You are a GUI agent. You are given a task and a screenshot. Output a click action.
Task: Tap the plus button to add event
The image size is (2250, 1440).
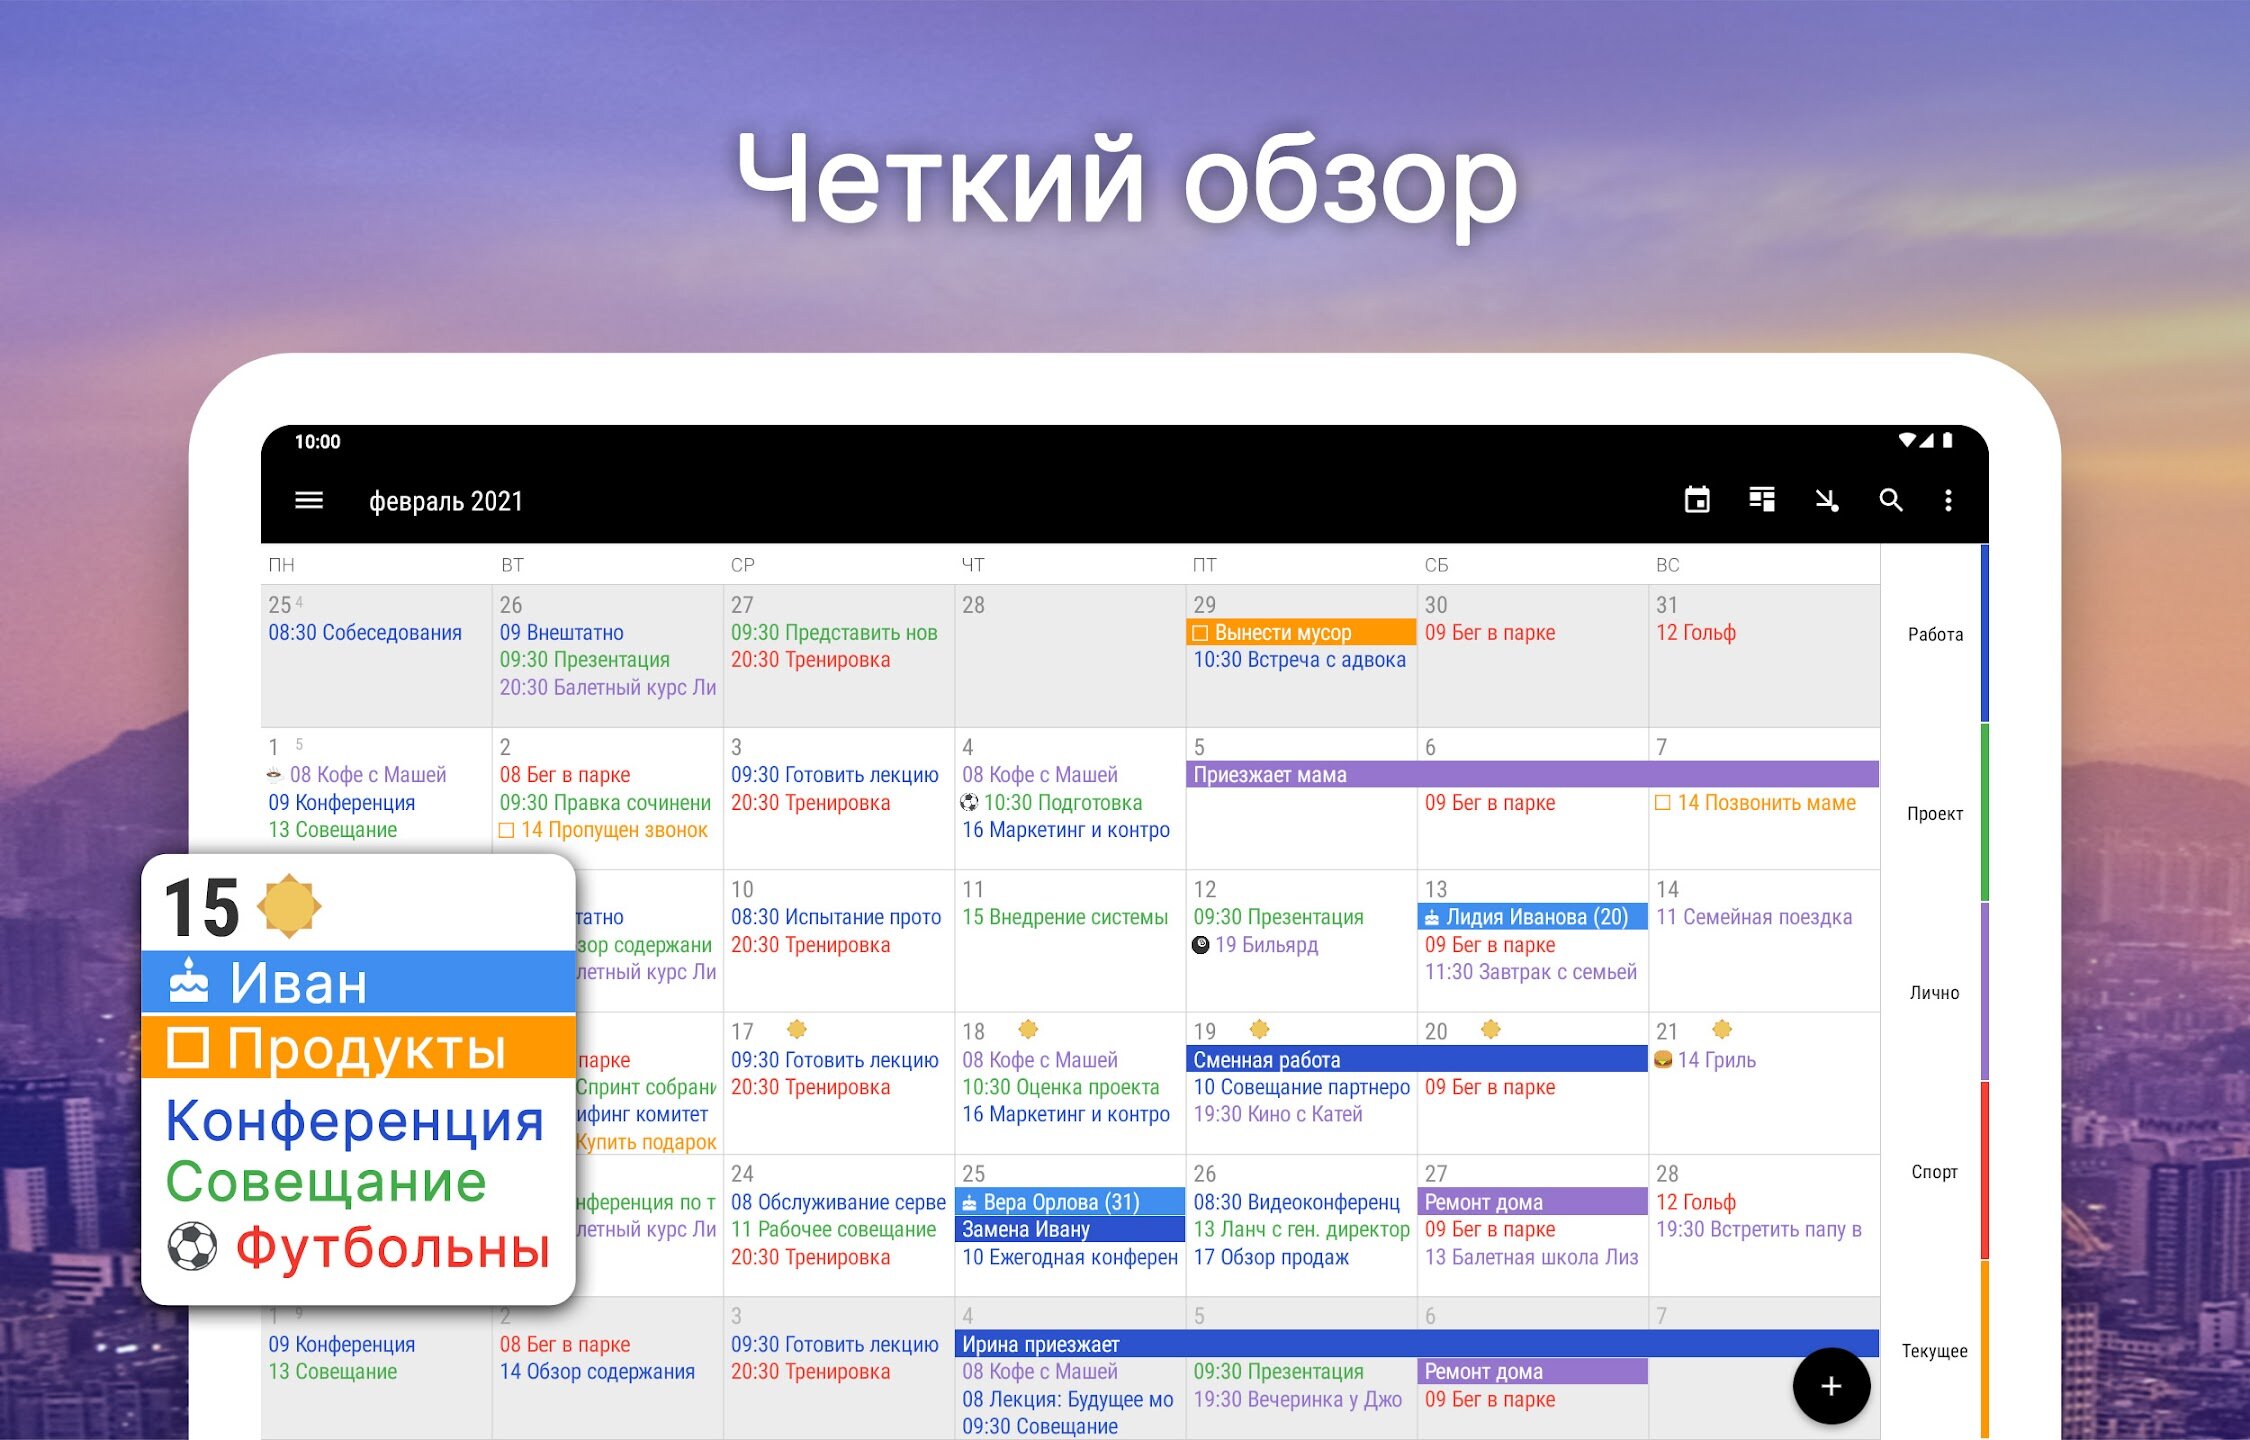(1830, 1386)
